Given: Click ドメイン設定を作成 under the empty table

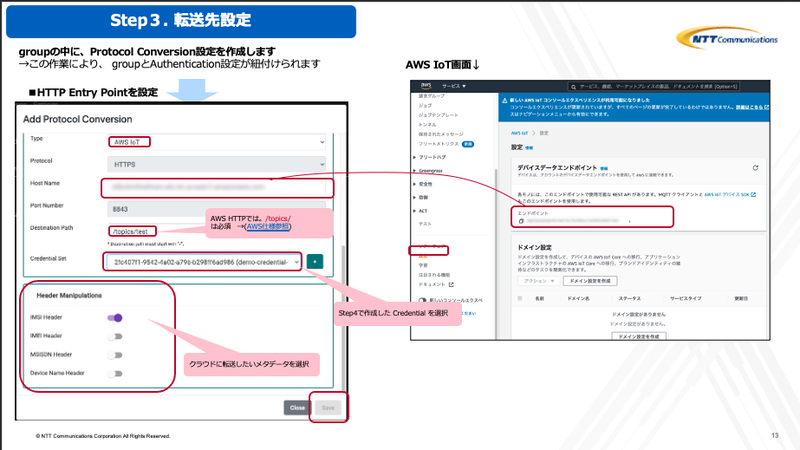Looking at the screenshot, I should pyautogui.click(x=639, y=336).
